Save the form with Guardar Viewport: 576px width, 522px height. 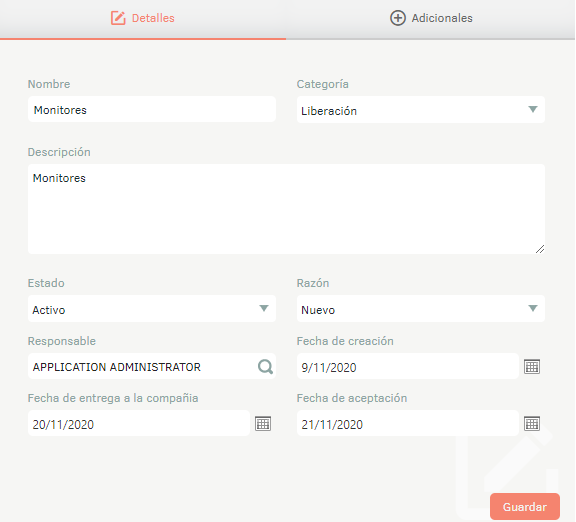click(x=525, y=507)
